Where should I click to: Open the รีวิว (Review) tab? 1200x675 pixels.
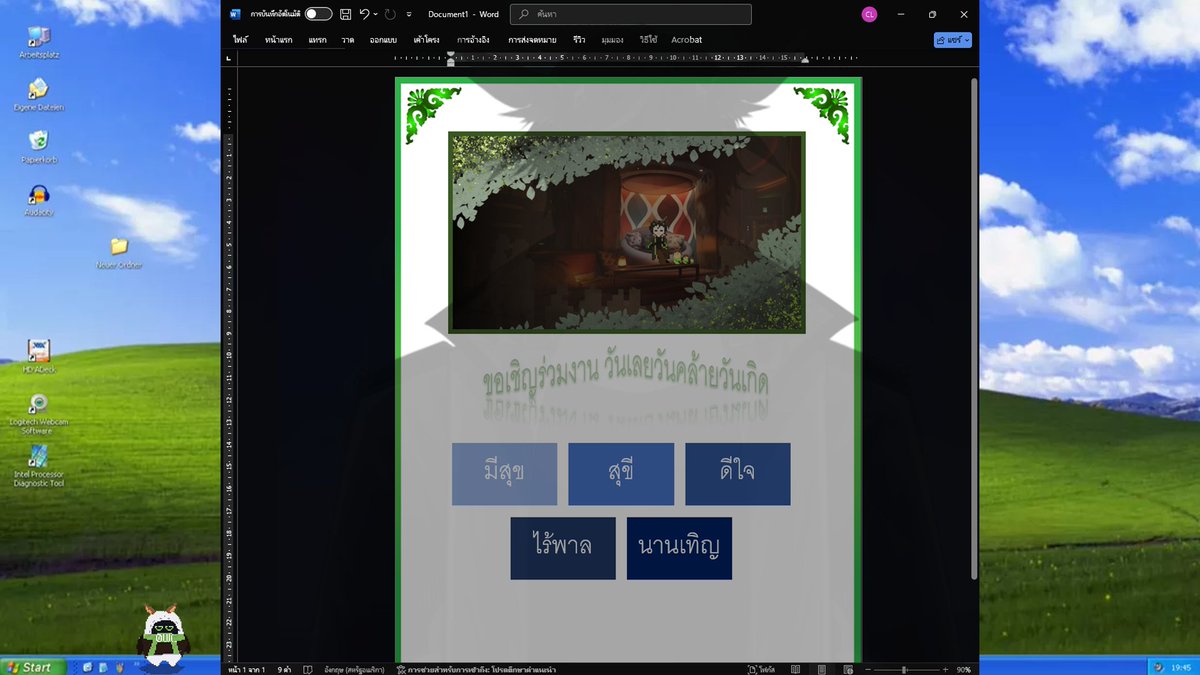point(579,40)
